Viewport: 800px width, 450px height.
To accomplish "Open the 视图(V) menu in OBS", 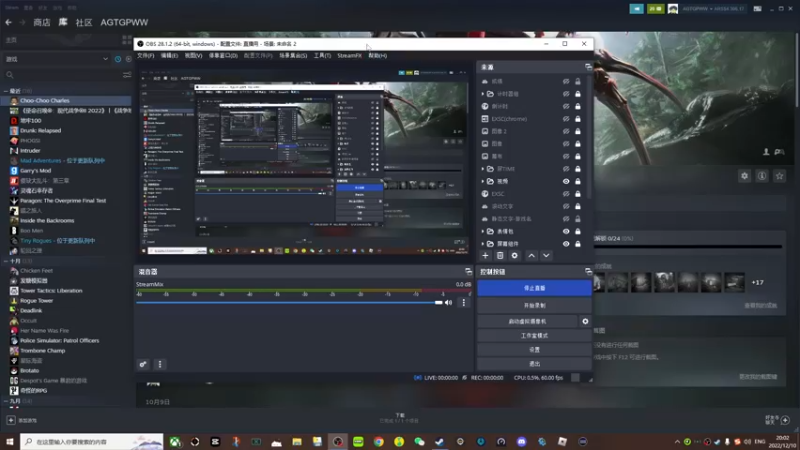I will [x=193, y=56].
